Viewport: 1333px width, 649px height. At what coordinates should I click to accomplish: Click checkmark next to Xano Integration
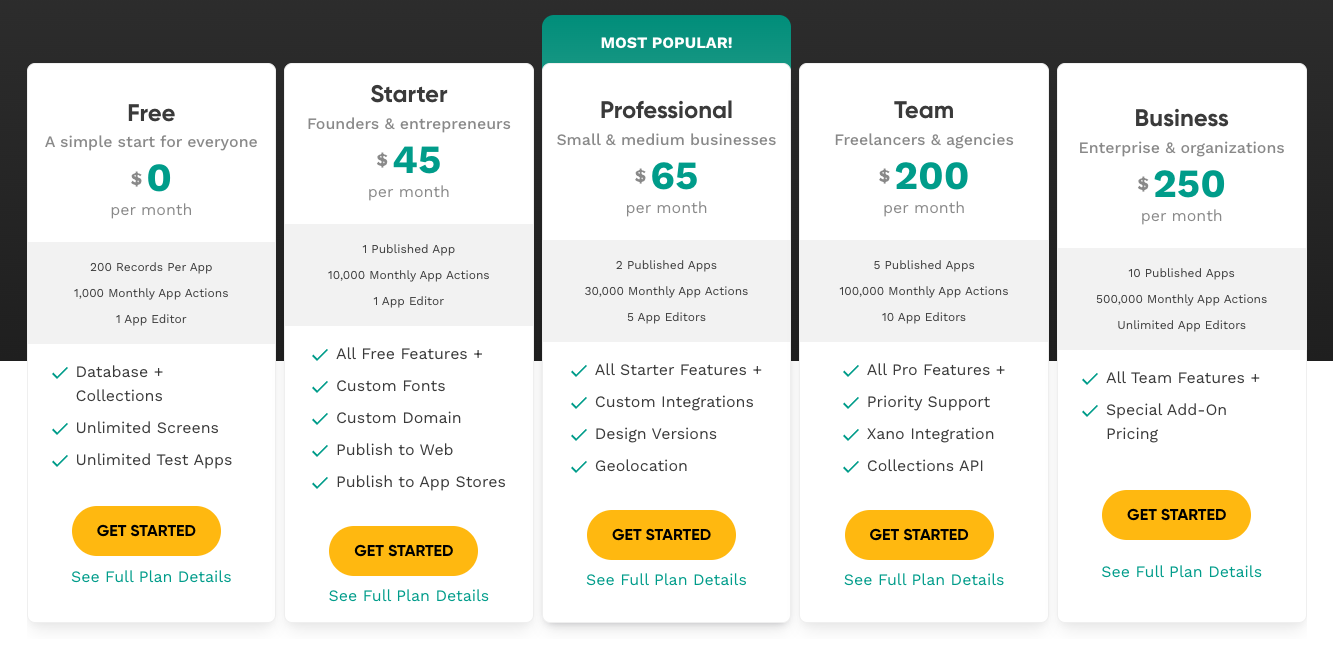click(851, 435)
